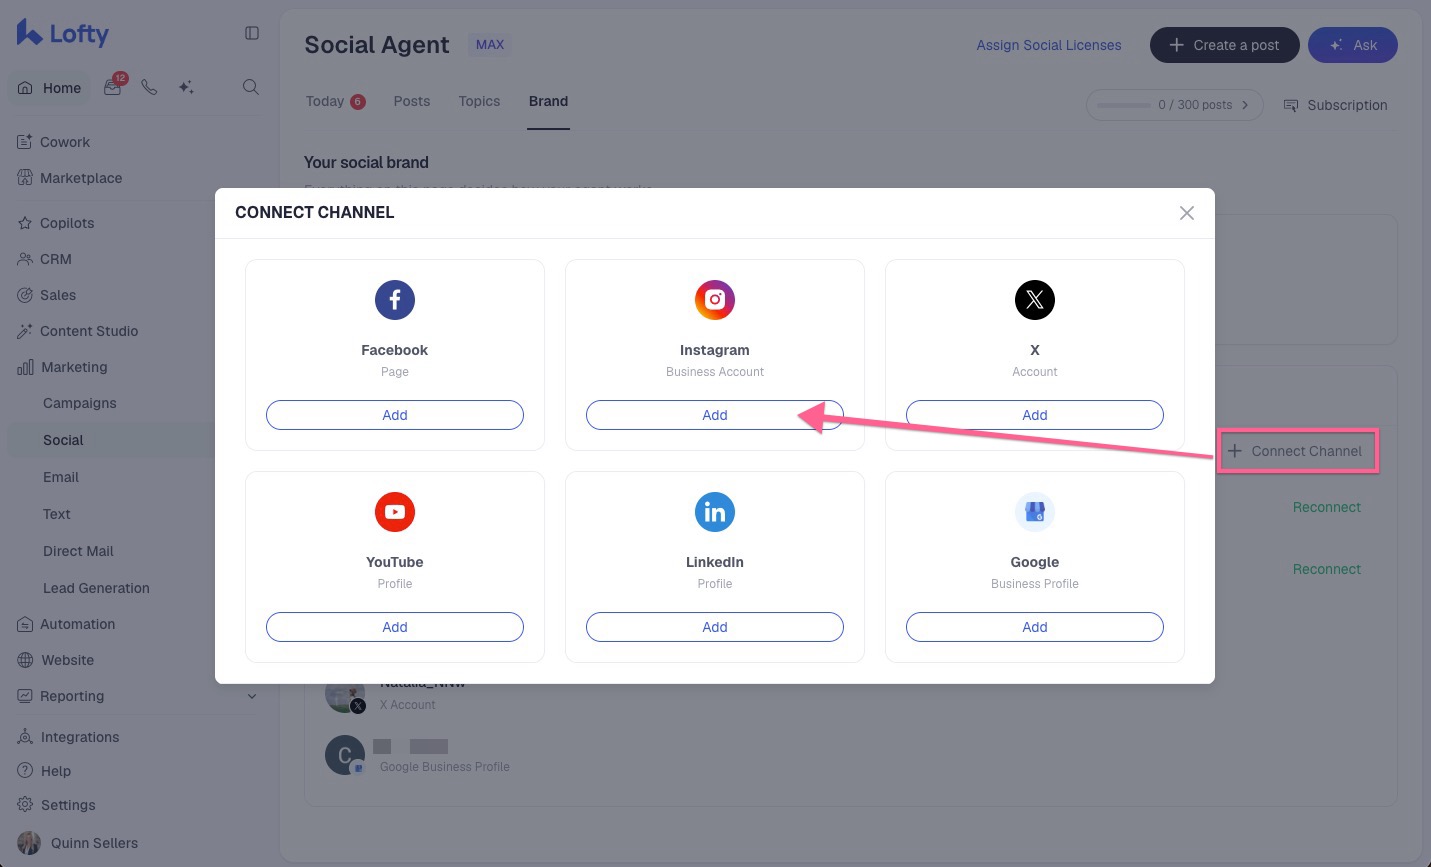Open the Topics tab

[479, 101]
